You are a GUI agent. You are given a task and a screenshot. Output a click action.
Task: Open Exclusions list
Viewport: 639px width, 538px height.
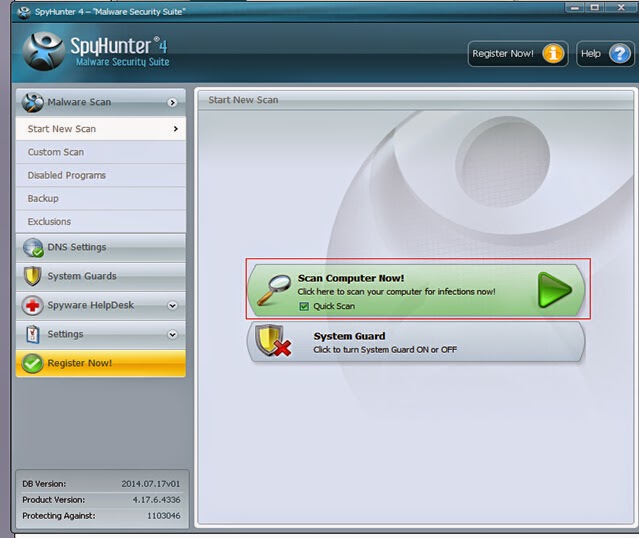101,222
